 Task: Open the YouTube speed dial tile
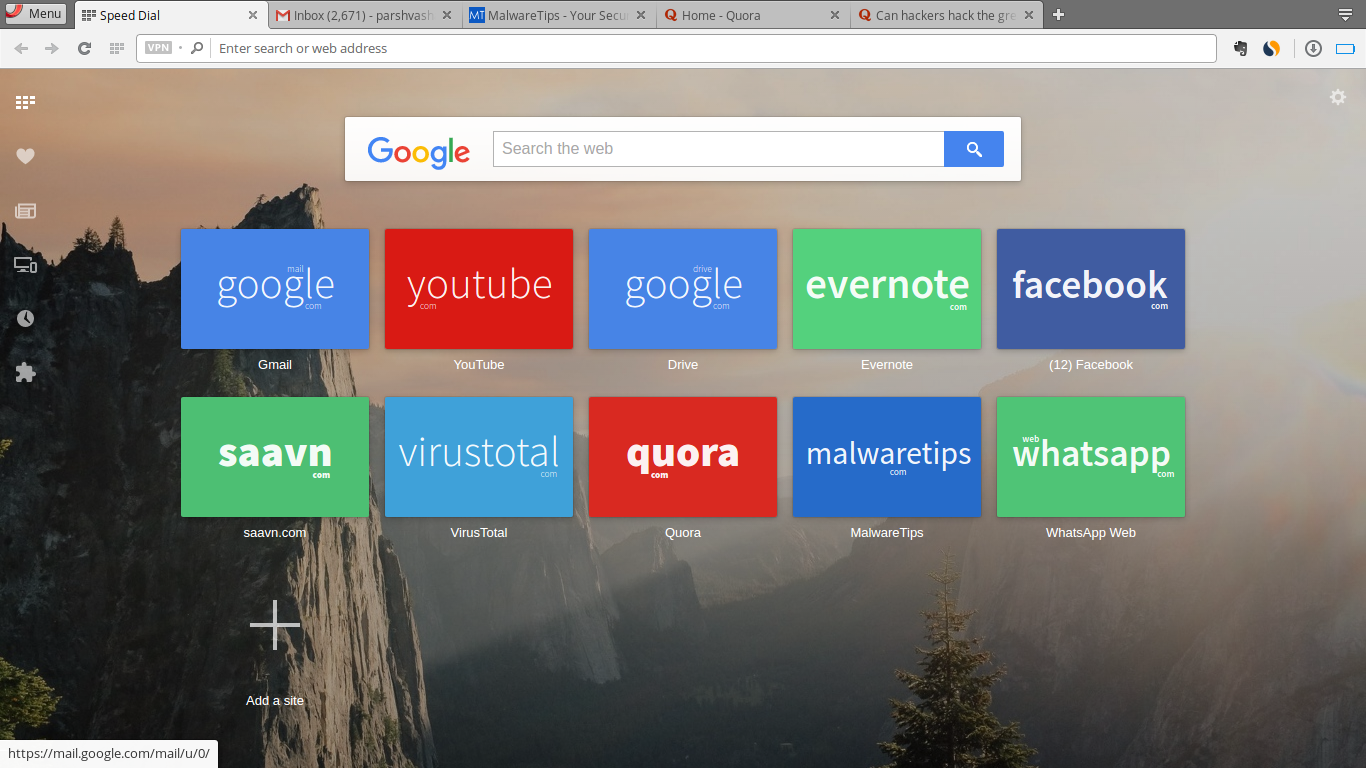click(479, 289)
